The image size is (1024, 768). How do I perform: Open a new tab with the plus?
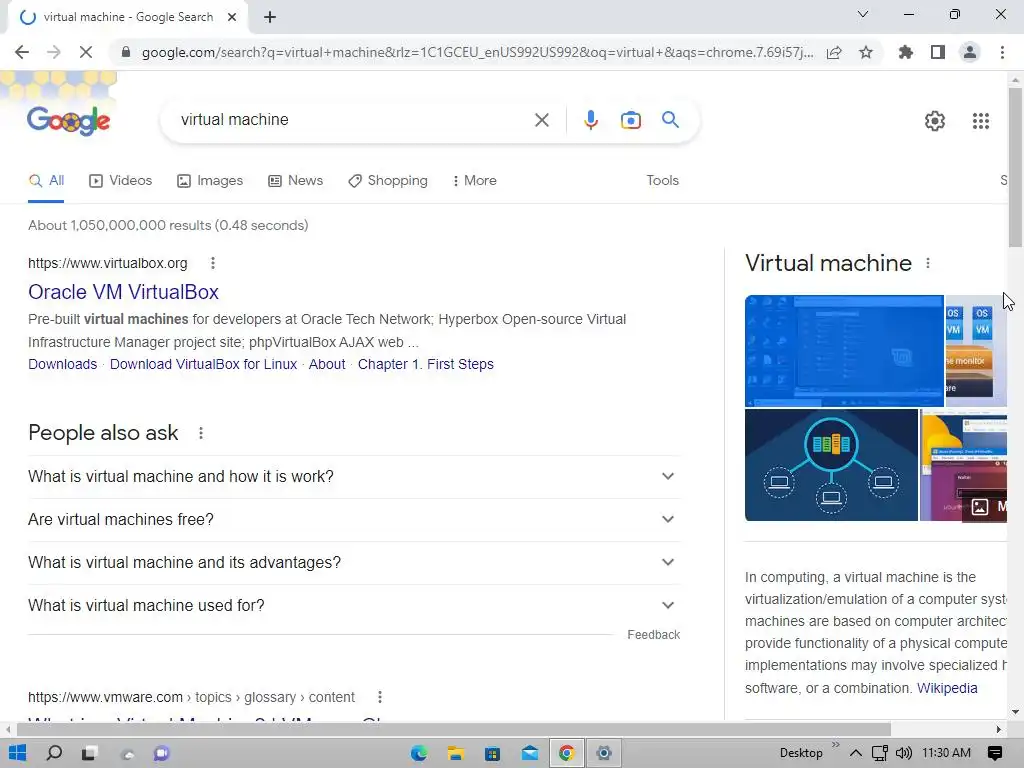pyautogui.click(x=270, y=17)
